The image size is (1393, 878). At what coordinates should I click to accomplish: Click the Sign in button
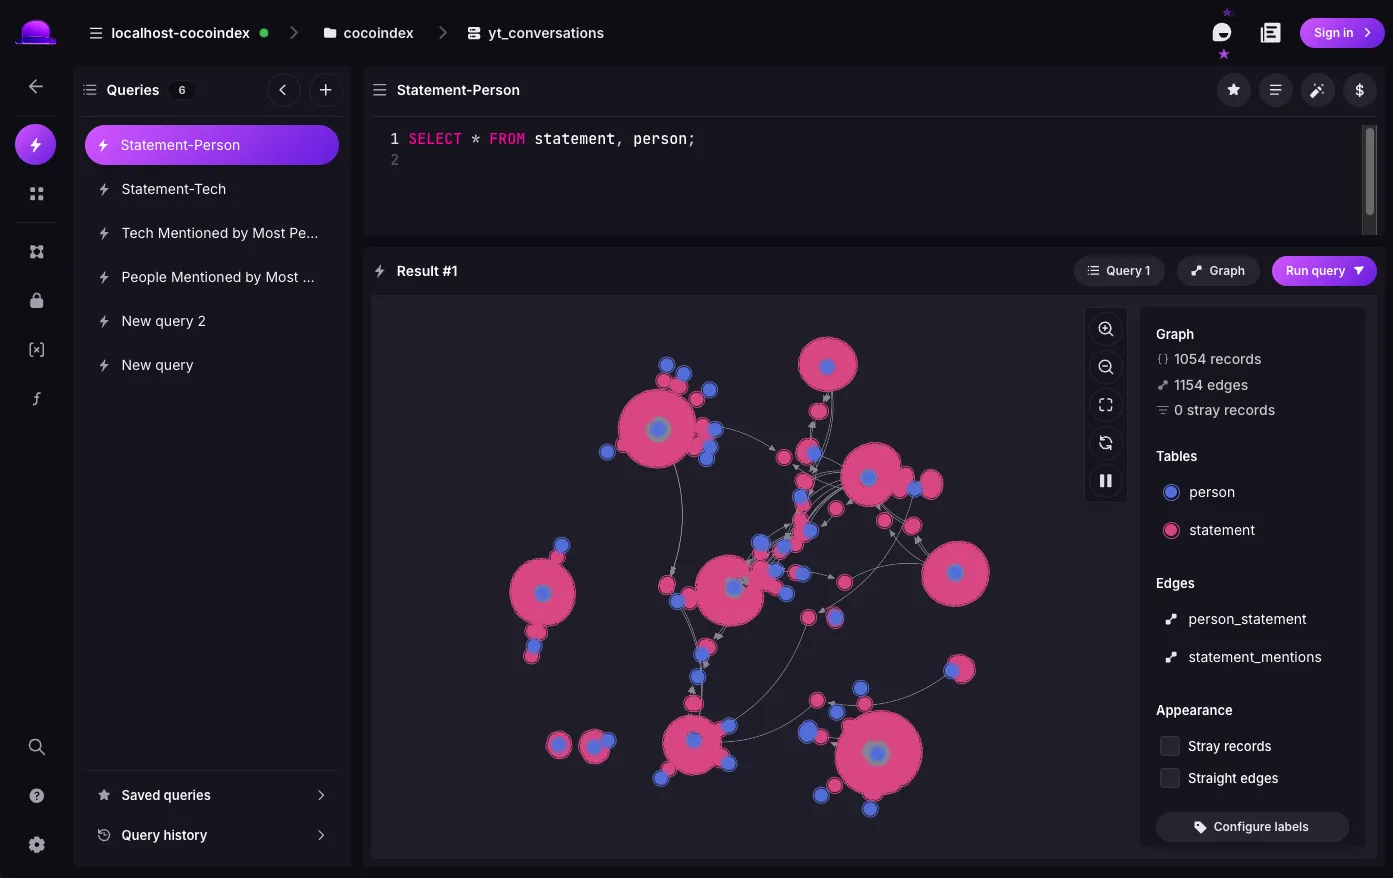[x=1342, y=33]
